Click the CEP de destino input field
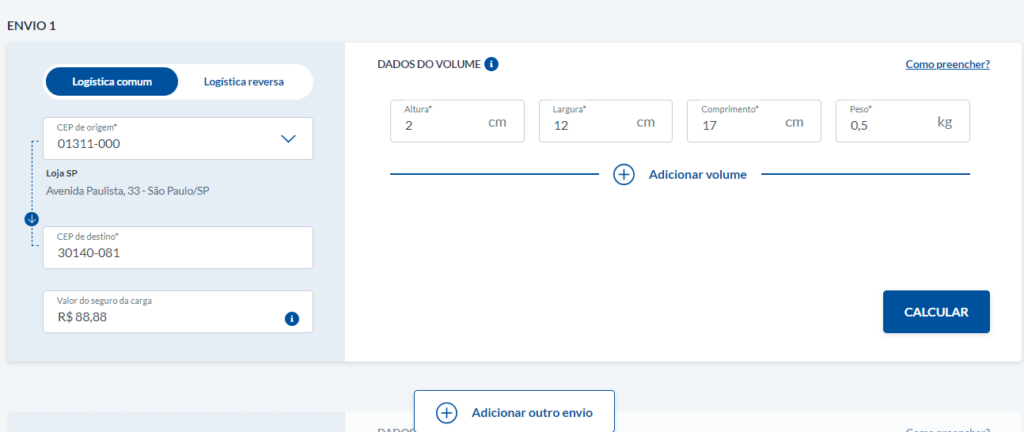The width and height of the screenshot is (1024, 432). 178,247
